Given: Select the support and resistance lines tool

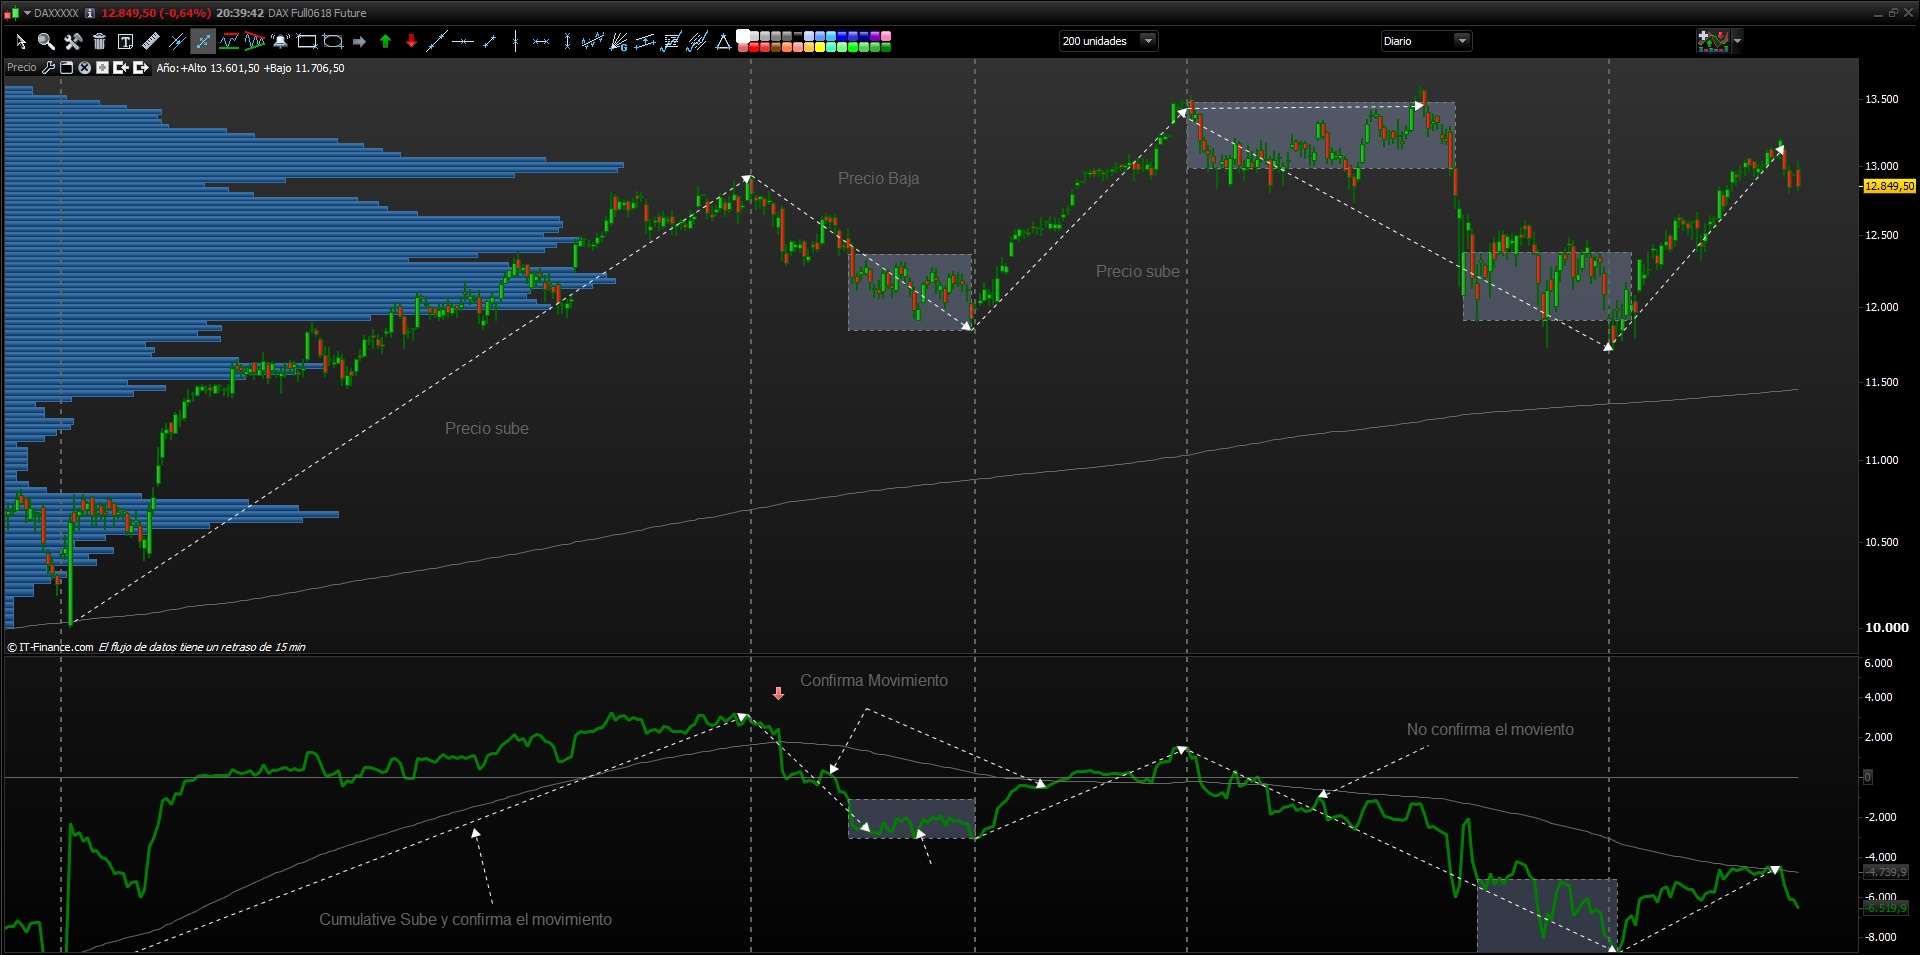Looking at the screenshot, I should 229,41.
